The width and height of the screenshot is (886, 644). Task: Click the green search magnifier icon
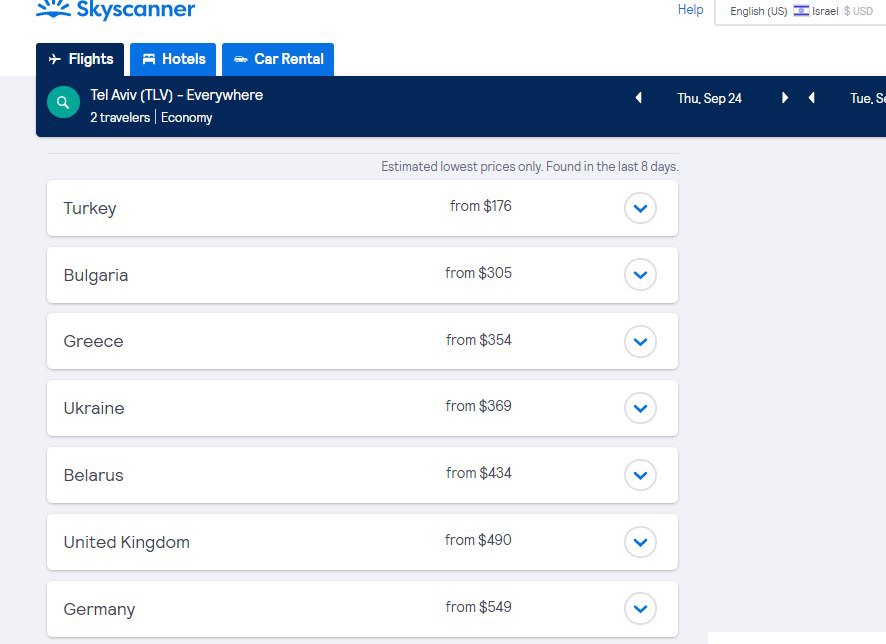pyautogui.click(x=63, y=102)
